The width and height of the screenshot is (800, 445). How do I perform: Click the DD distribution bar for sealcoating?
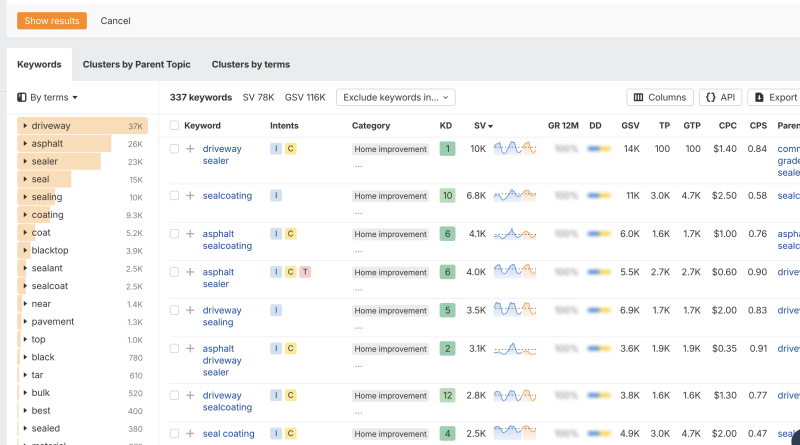(599, 196)
